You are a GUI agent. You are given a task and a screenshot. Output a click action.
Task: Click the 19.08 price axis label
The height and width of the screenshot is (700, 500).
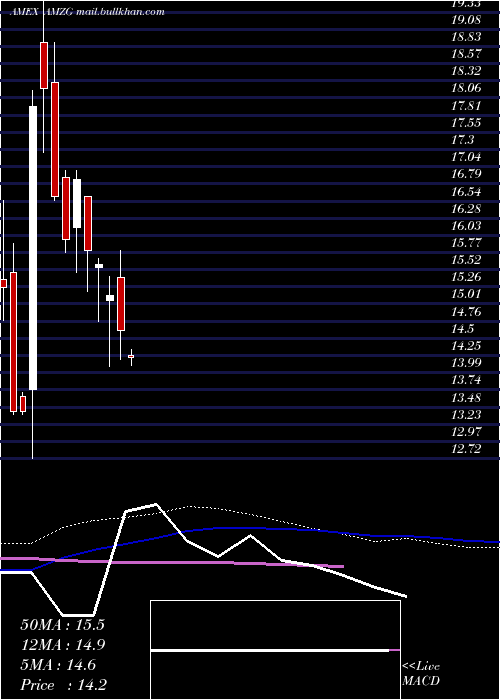coord(466,20)
